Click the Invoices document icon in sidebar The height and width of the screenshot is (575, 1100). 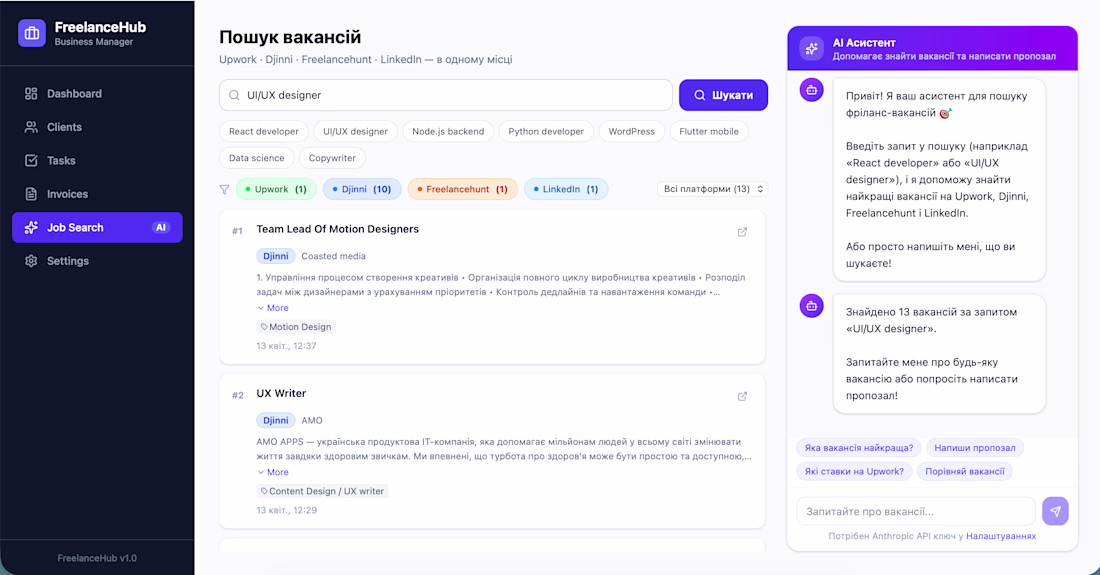[x=31, y=194]
